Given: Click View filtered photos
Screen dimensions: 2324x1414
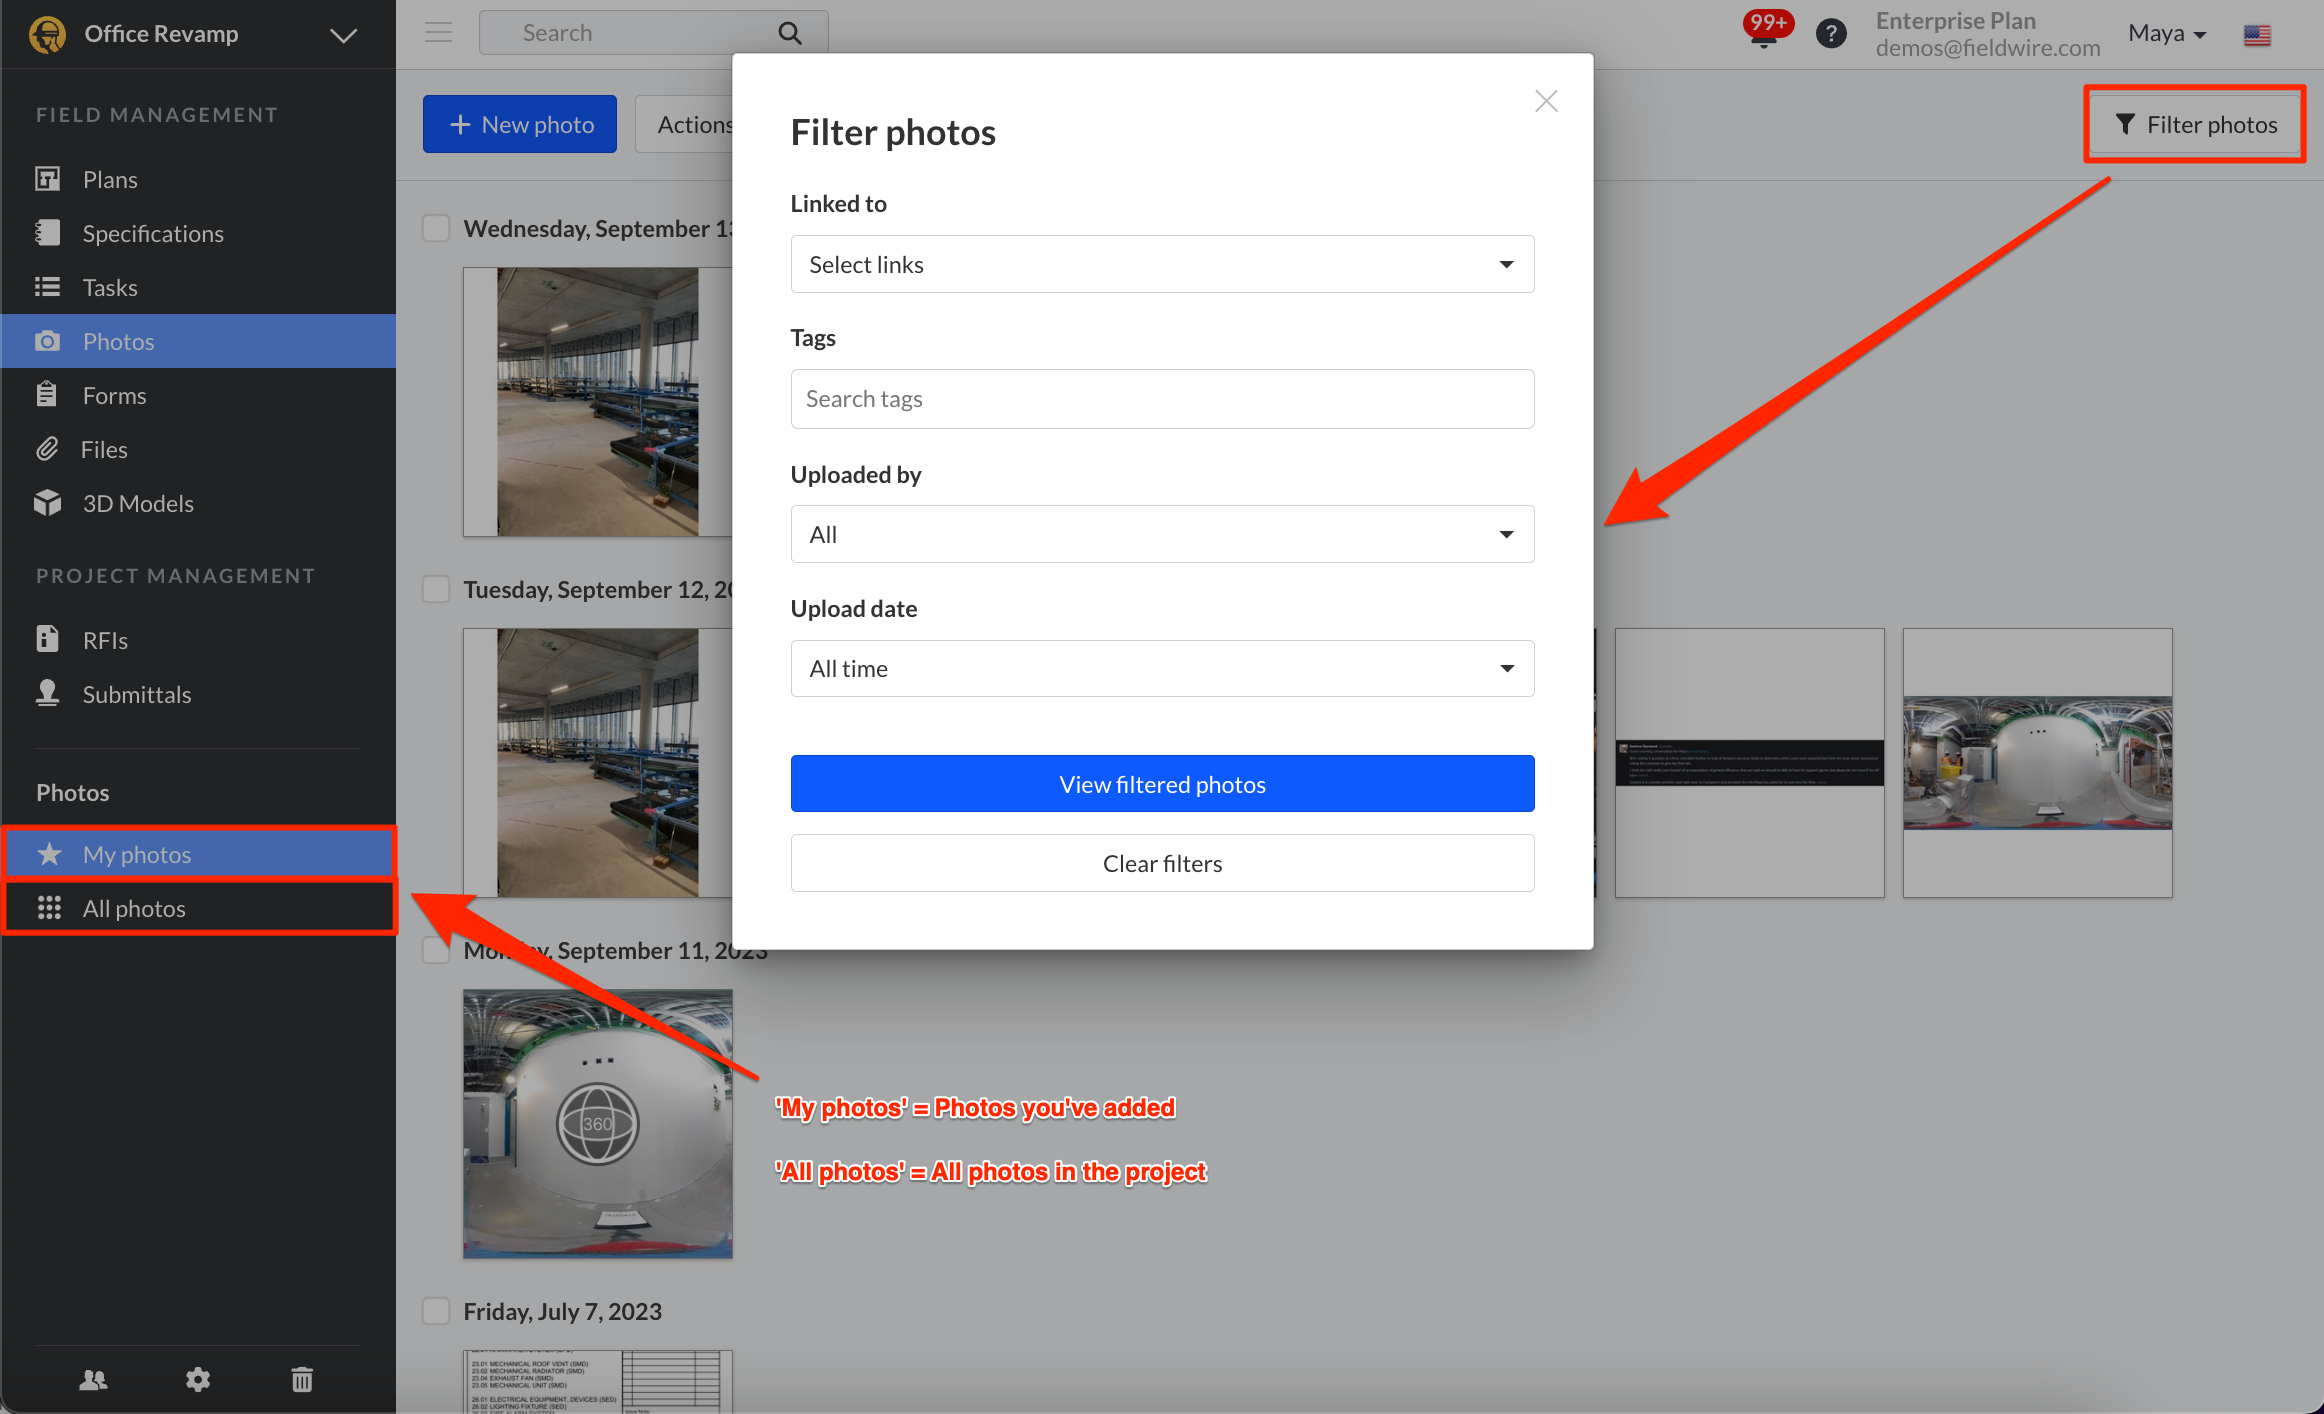Looking at the screenshot, I should pos(1162,784).
